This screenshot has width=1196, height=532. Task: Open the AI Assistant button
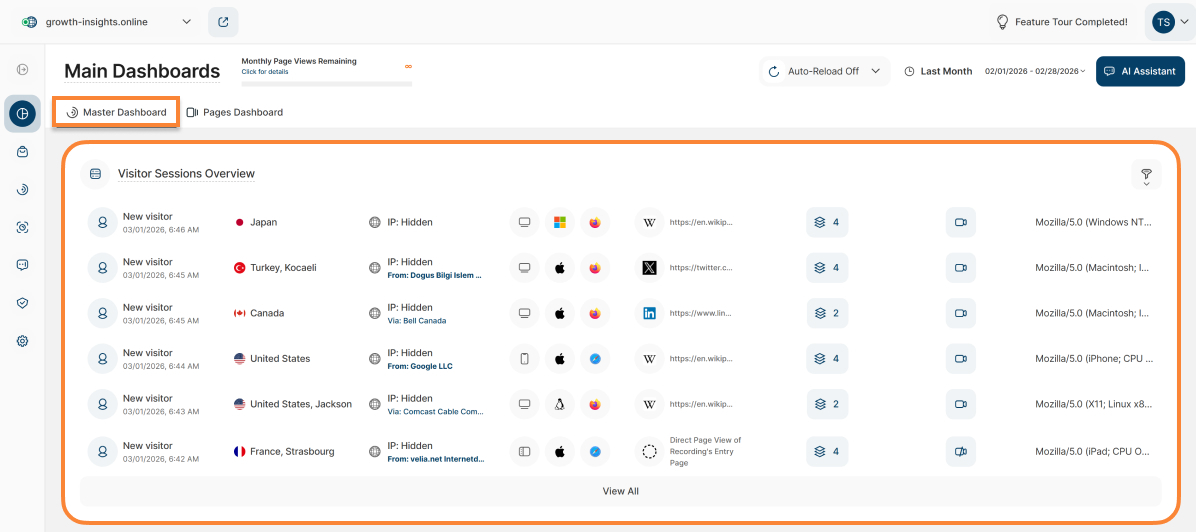(x=1140, y=71)
